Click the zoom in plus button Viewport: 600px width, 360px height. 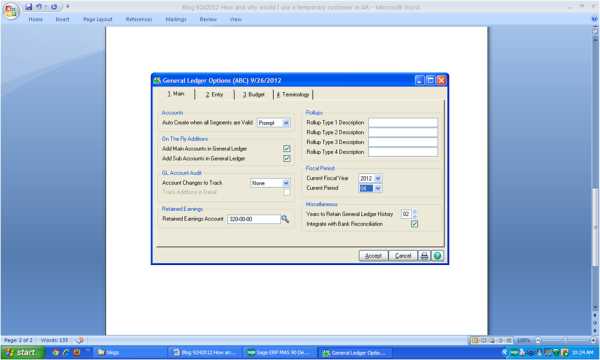[x=593, y=340]
